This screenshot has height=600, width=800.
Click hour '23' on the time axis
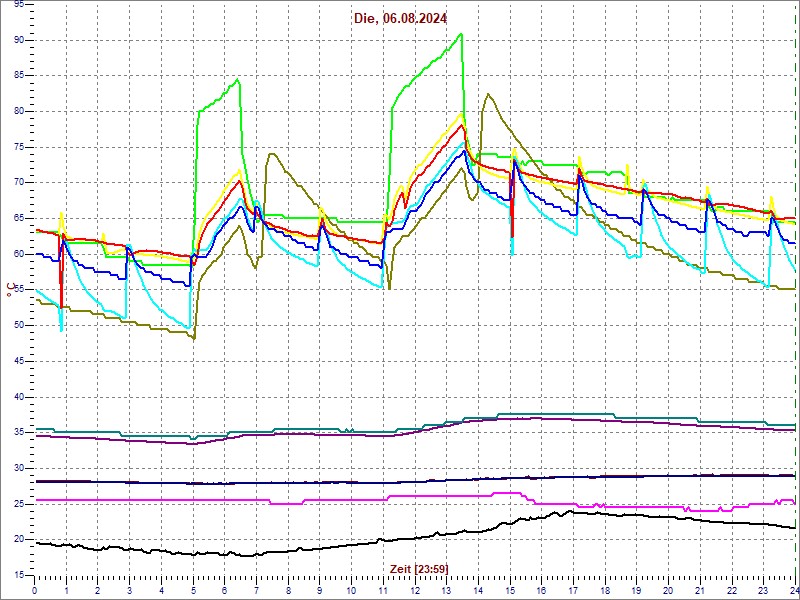point(763,590)
